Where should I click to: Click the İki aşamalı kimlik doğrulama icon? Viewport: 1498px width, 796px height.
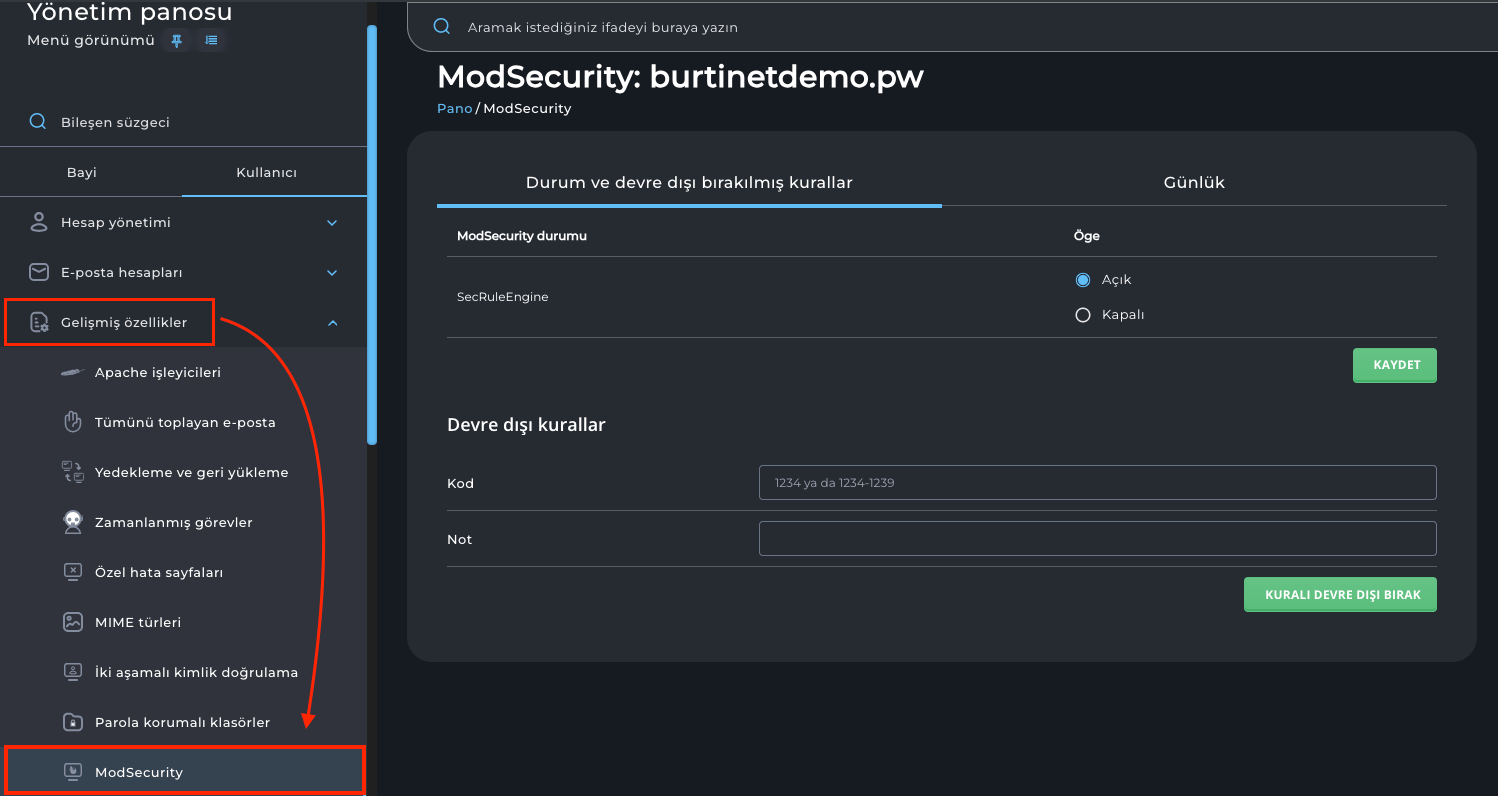pyautogui.click(x=71, y=671)
